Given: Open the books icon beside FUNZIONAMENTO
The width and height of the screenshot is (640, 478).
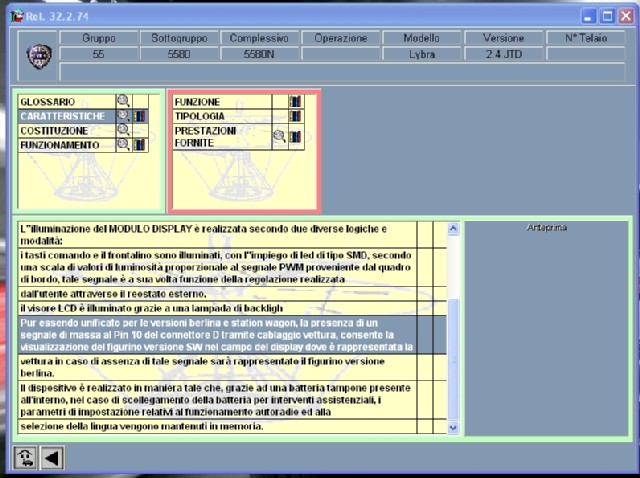Looking at the screenshot, I should tap(139, 145).
